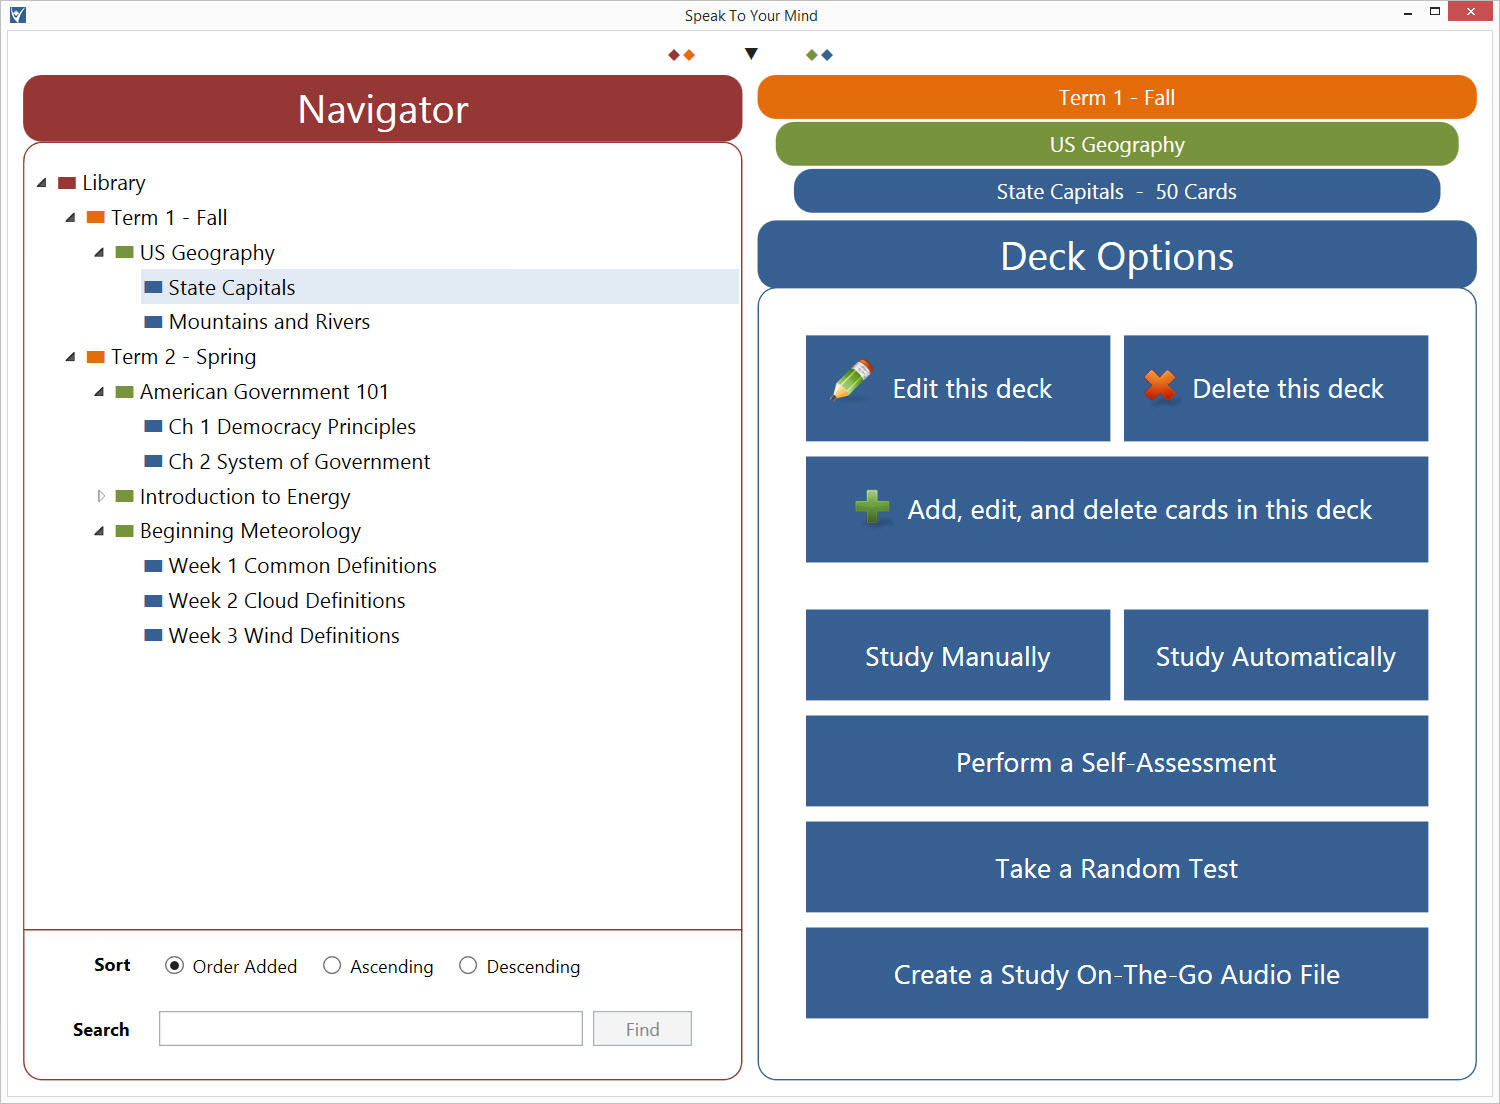This screenshot has height=1104, width=1500.
Task: Select the American Government 101 label
Action: [264, 392]
